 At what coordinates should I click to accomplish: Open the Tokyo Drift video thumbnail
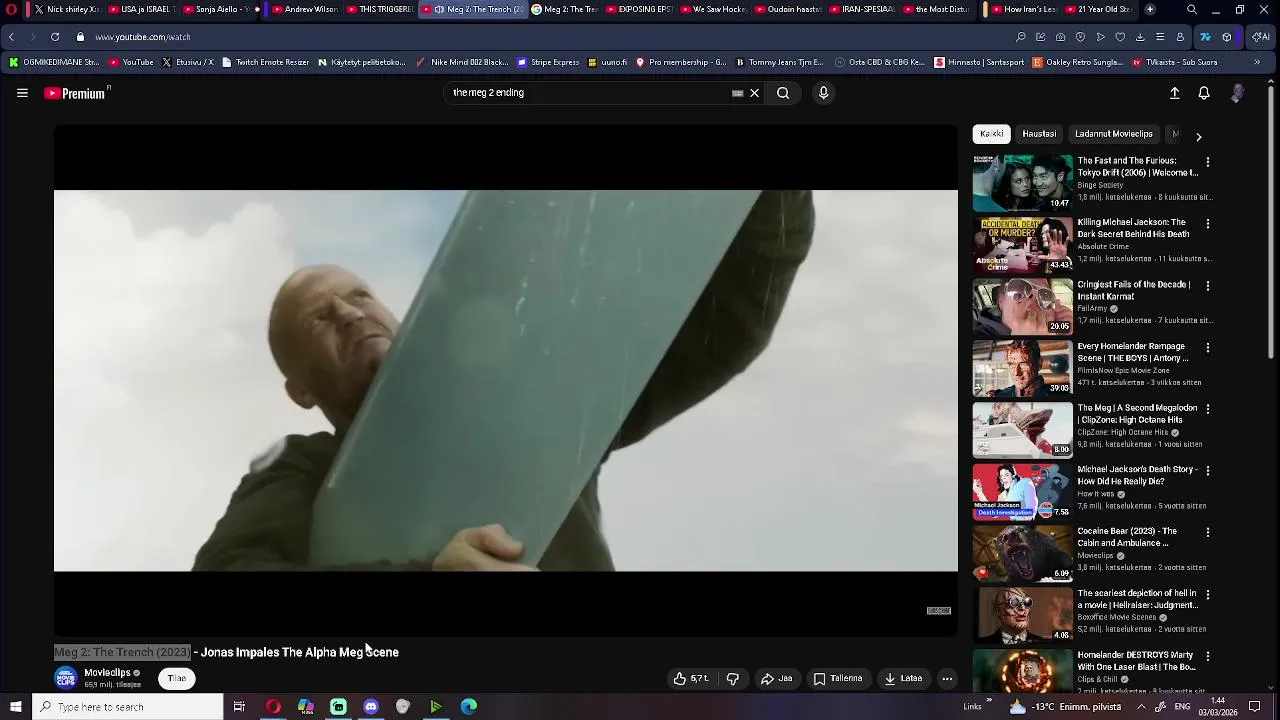tap(1022, 182)
